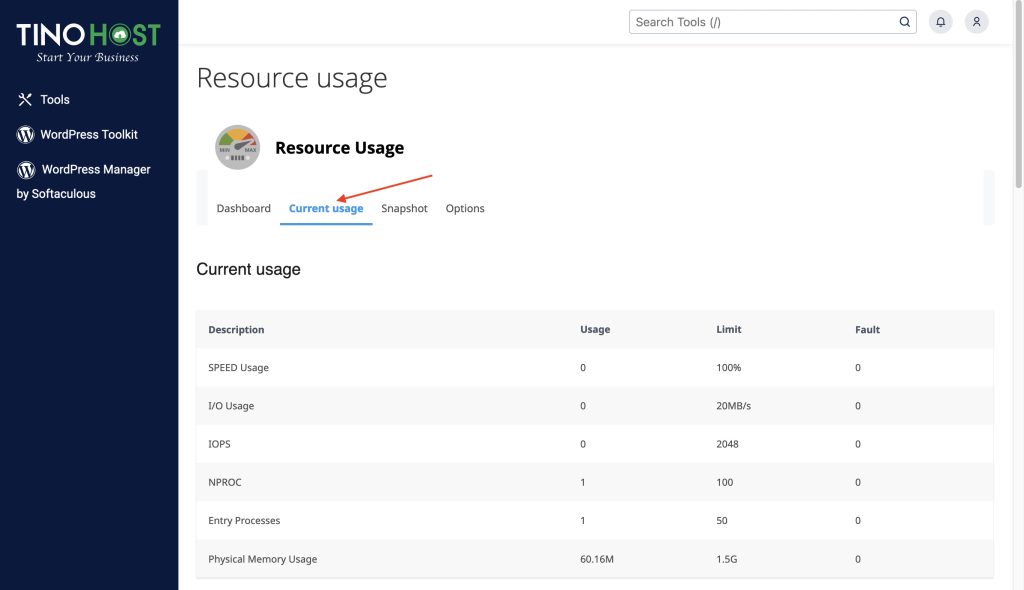Click the Tools wrench icon in sidebar

pos(25,99)
